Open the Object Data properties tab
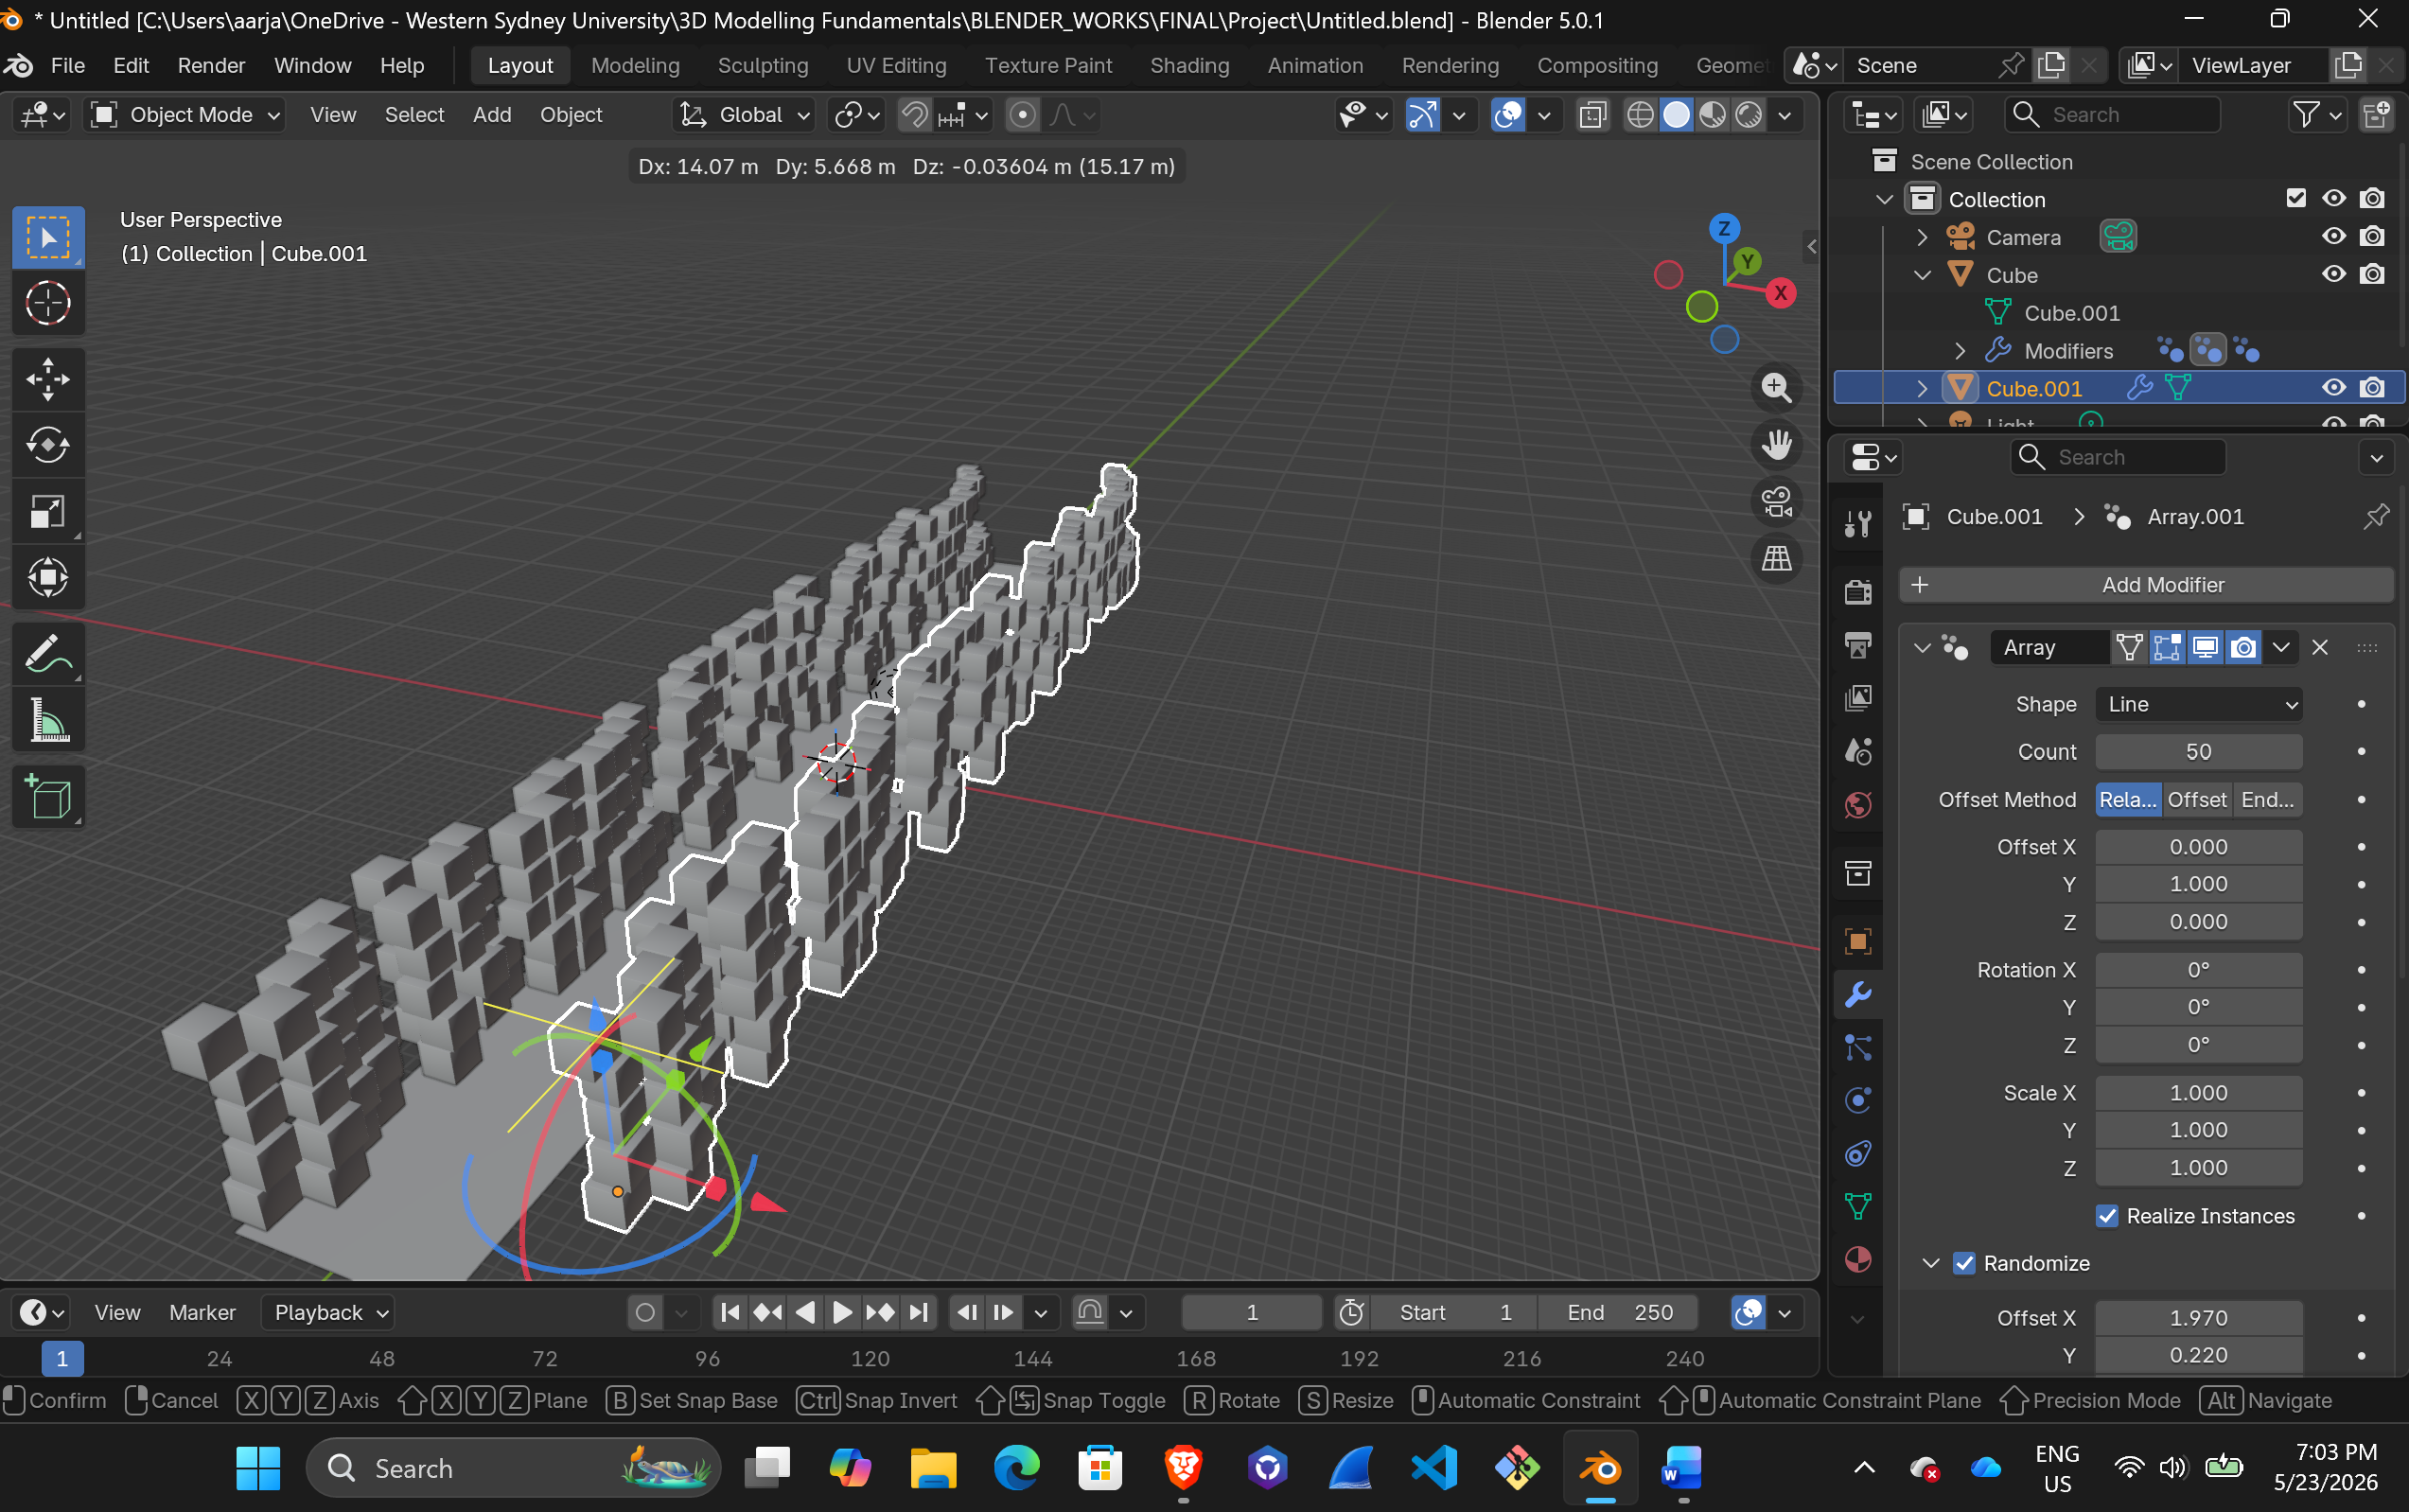2409x1512 pixels. pyautogui.click(x=1858, y=1206)
